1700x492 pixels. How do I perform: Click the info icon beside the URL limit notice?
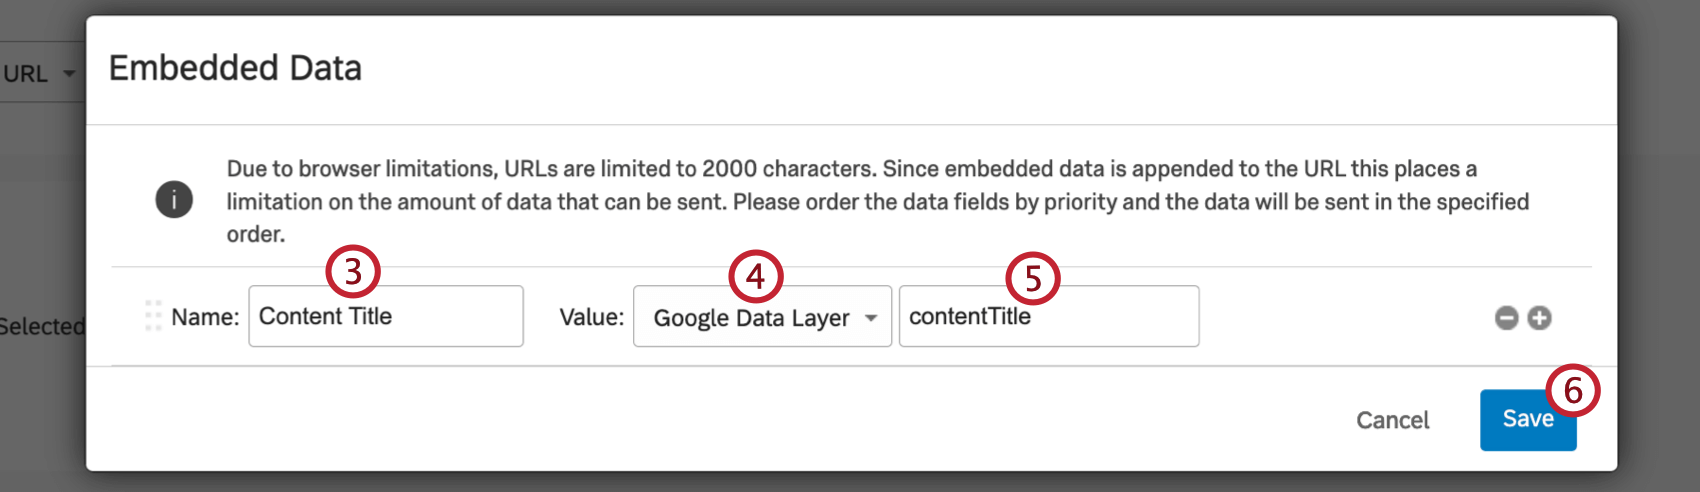(174, 200)
